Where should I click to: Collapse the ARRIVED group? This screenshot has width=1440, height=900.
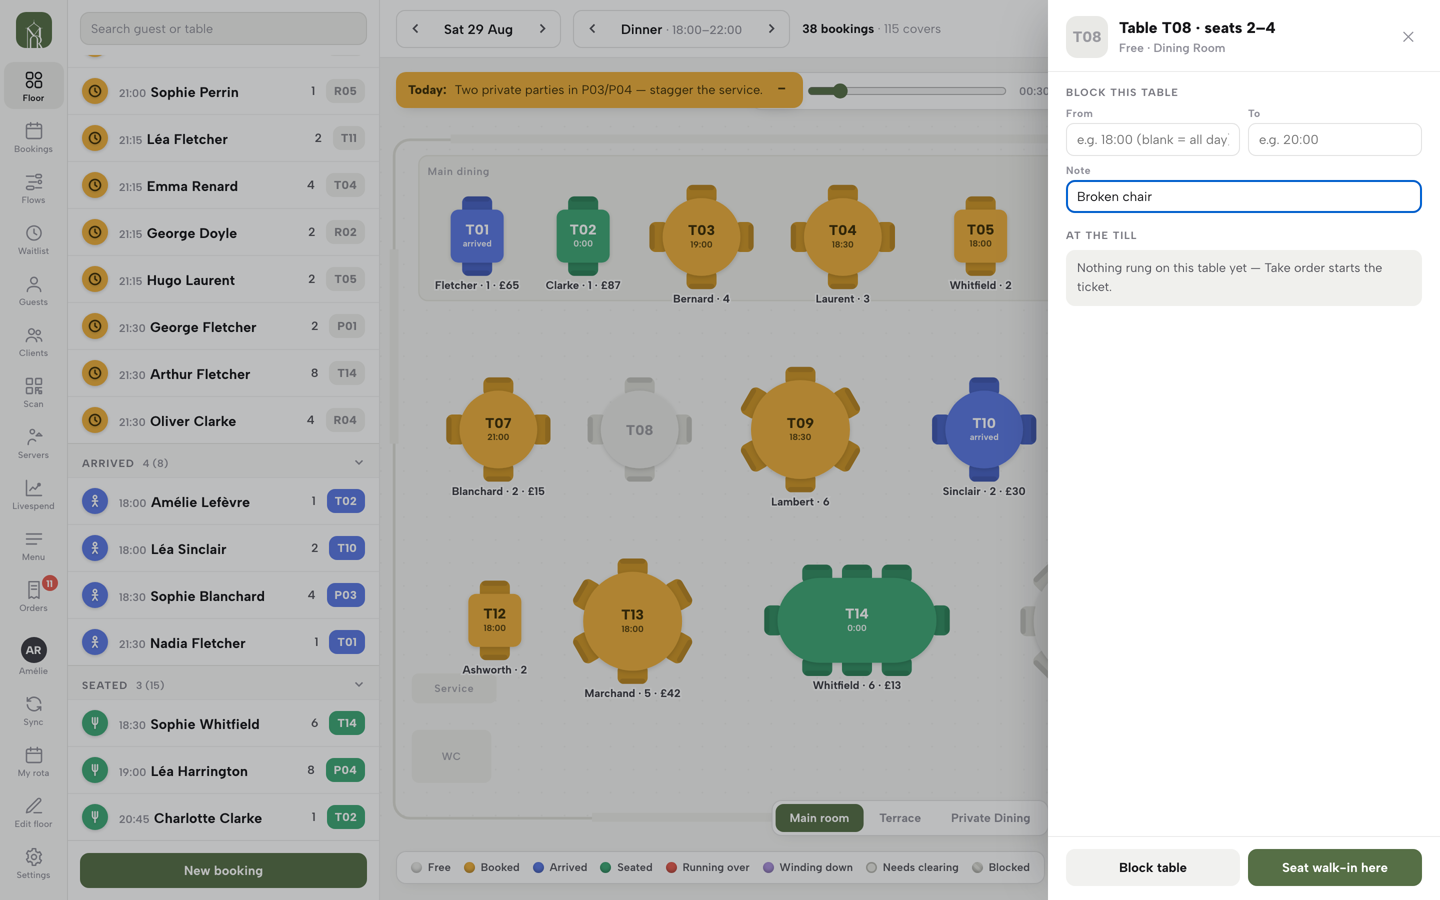(x=359, y=463)
